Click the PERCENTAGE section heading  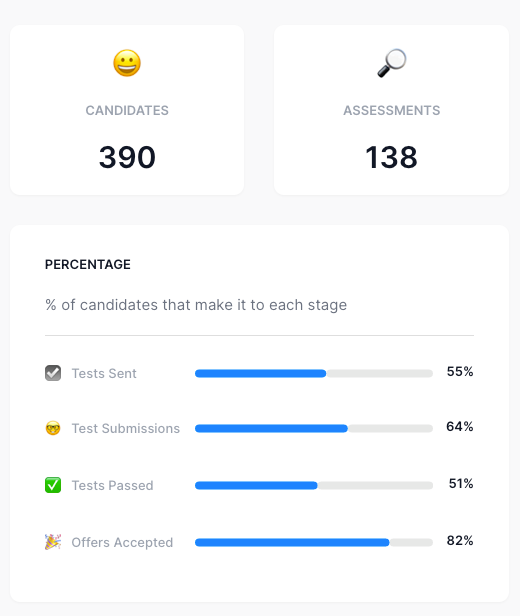pos(88,264)
